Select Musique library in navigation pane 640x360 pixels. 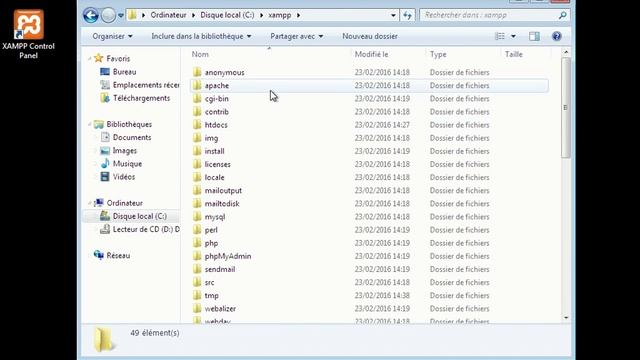click(127, 164)
